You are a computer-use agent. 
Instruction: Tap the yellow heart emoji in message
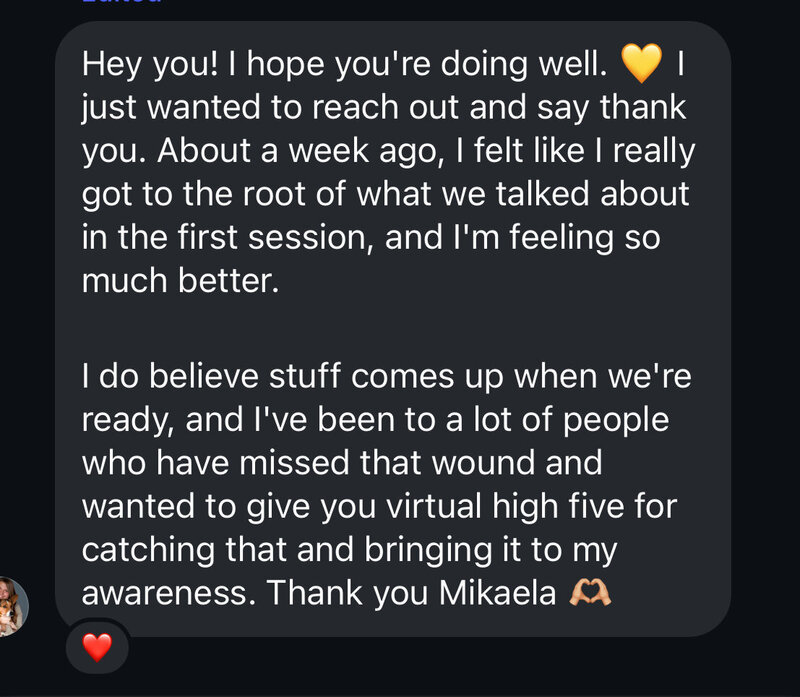(641, 65)
